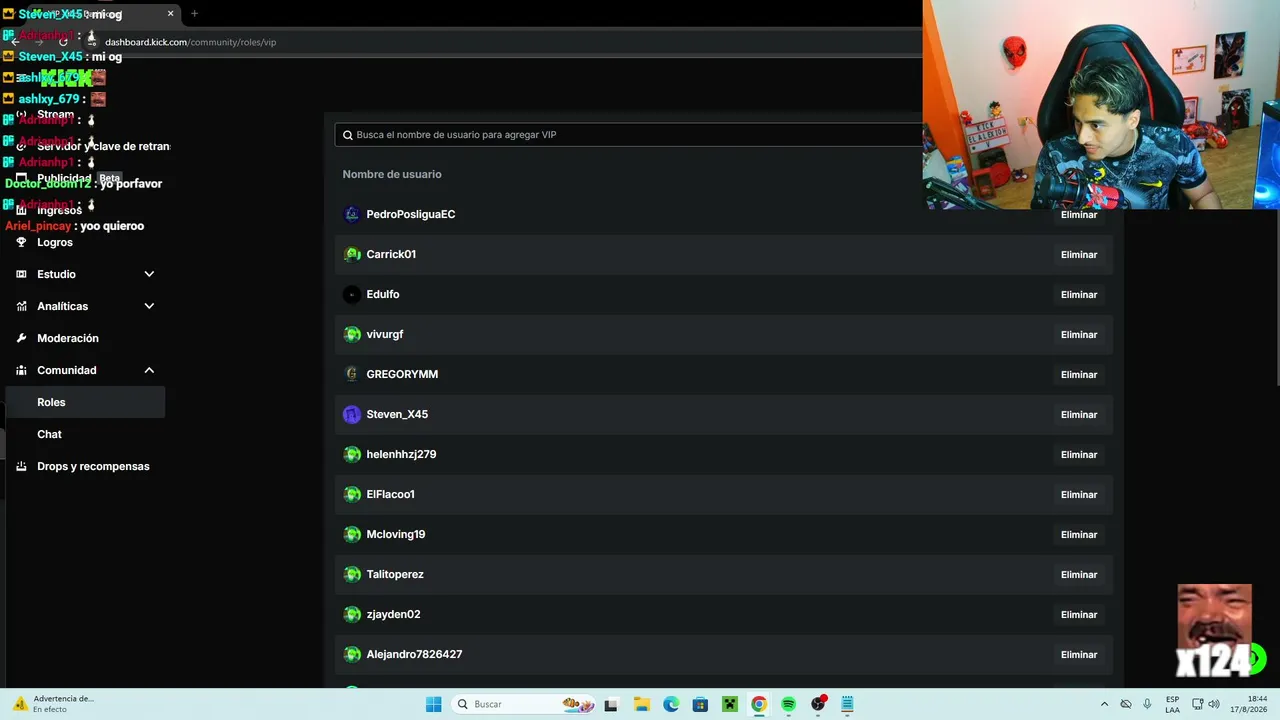Open Microsoft Store from taskbar
1280x720 pixels.
point(700,704)
